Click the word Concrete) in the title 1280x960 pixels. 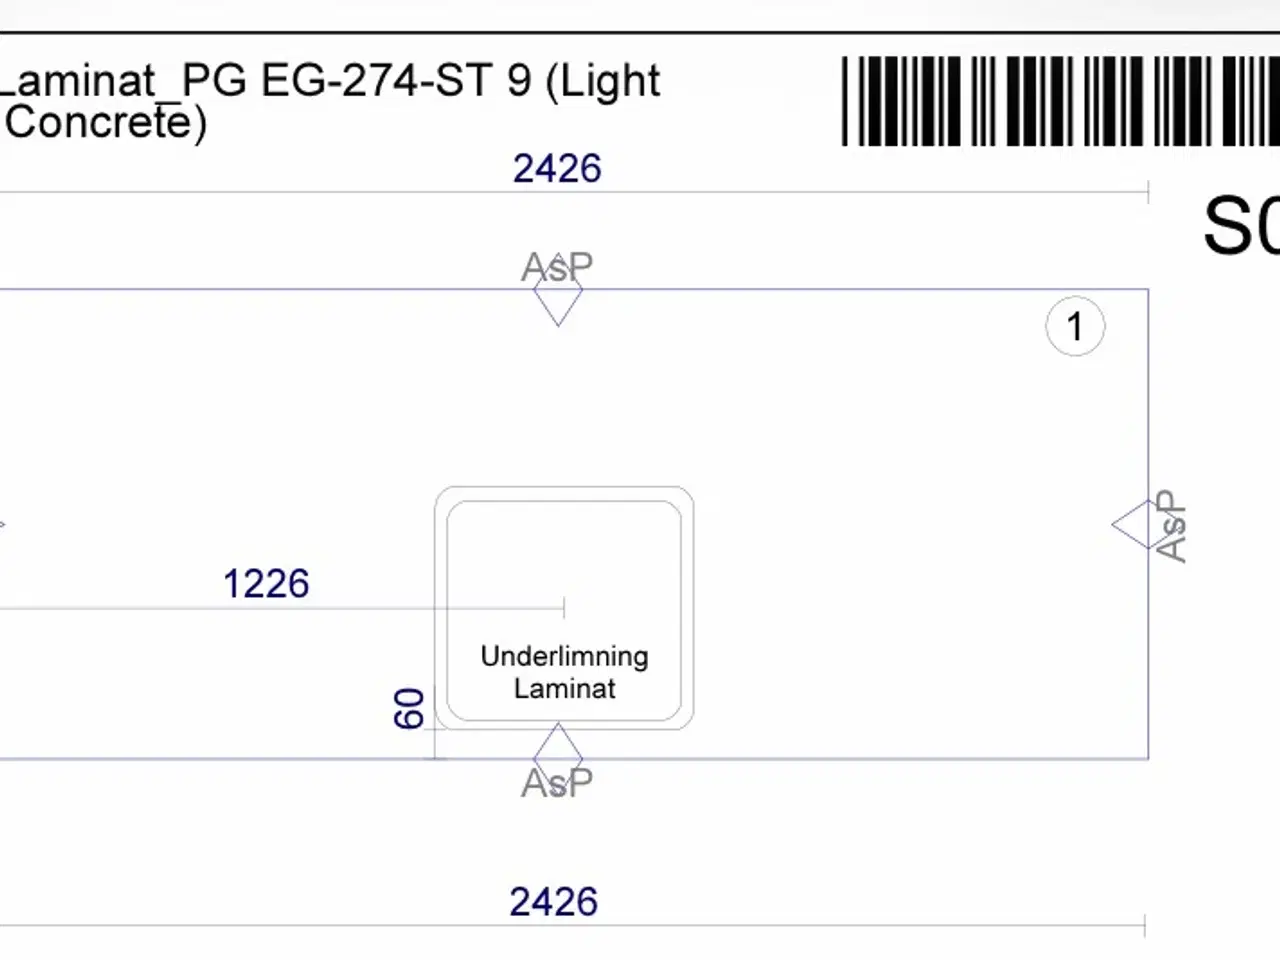point(106,123)
